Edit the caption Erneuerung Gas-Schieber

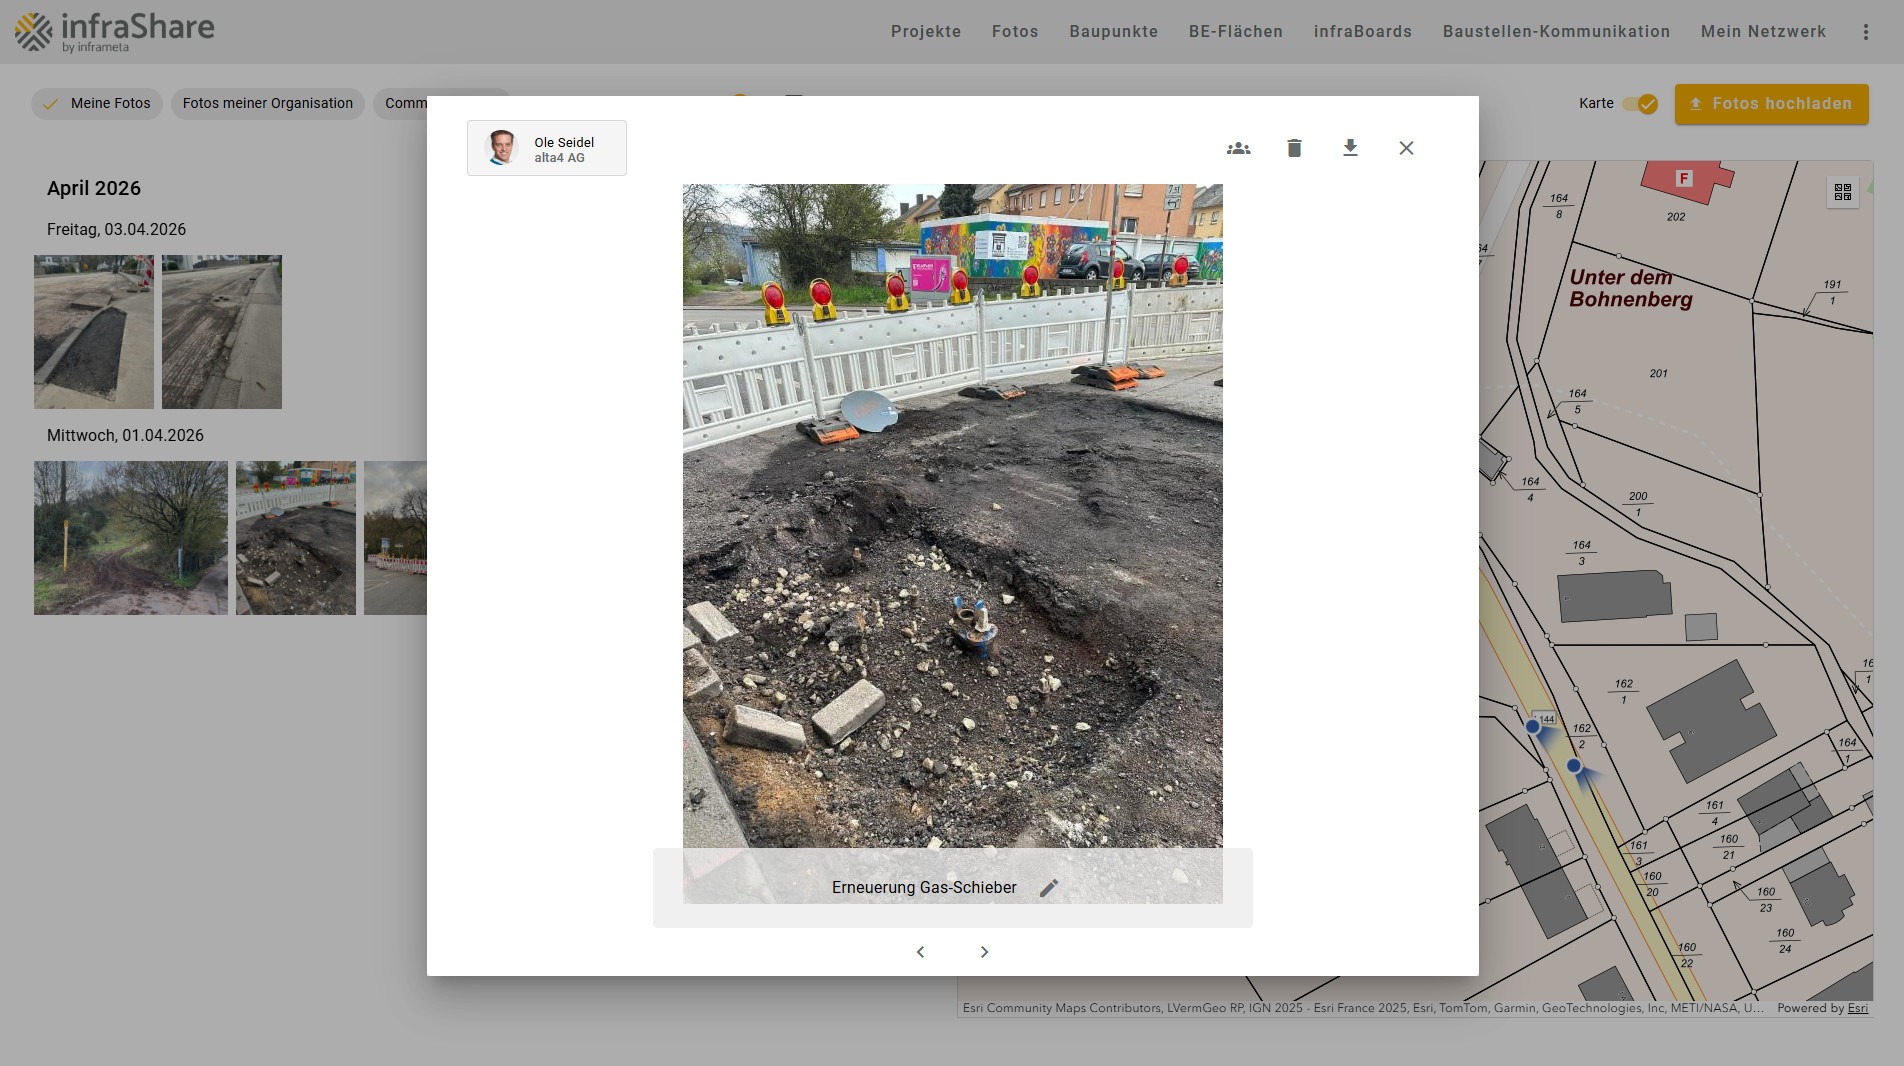(x=1048, y=888)
